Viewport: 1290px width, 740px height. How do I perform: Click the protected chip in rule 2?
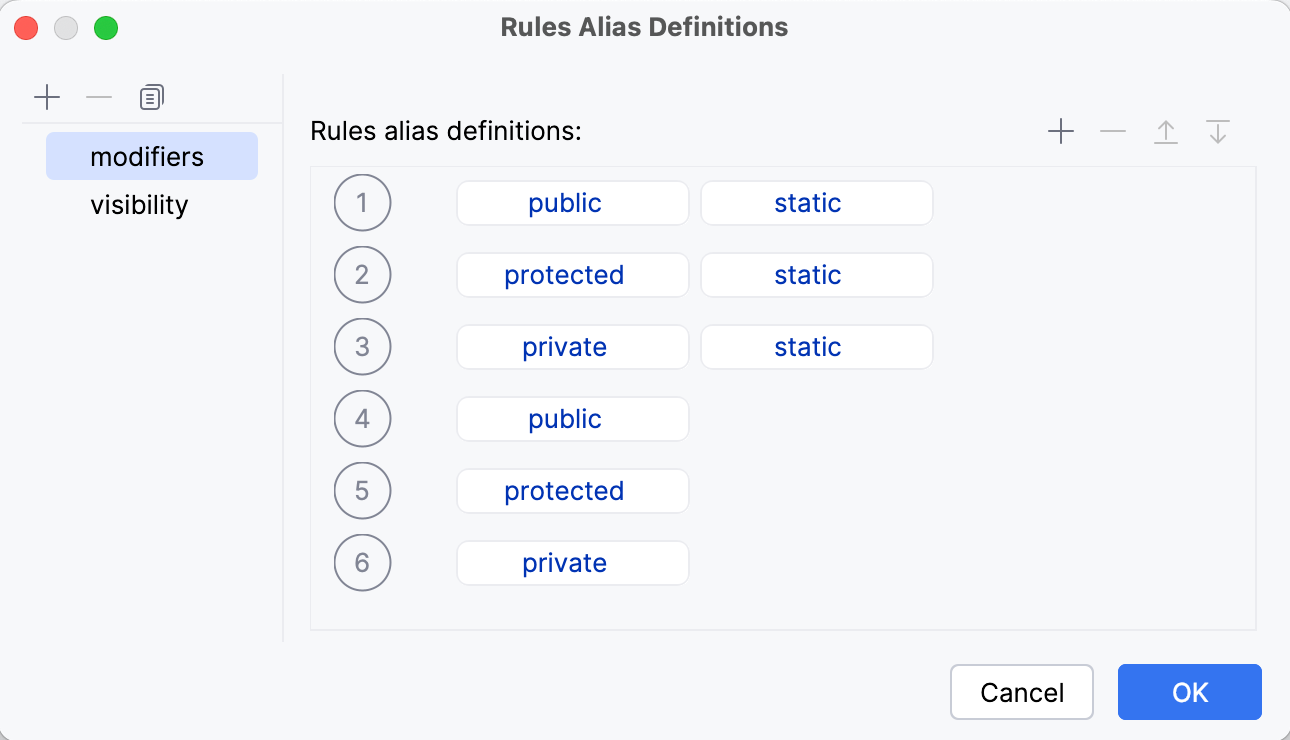point(572,274)
